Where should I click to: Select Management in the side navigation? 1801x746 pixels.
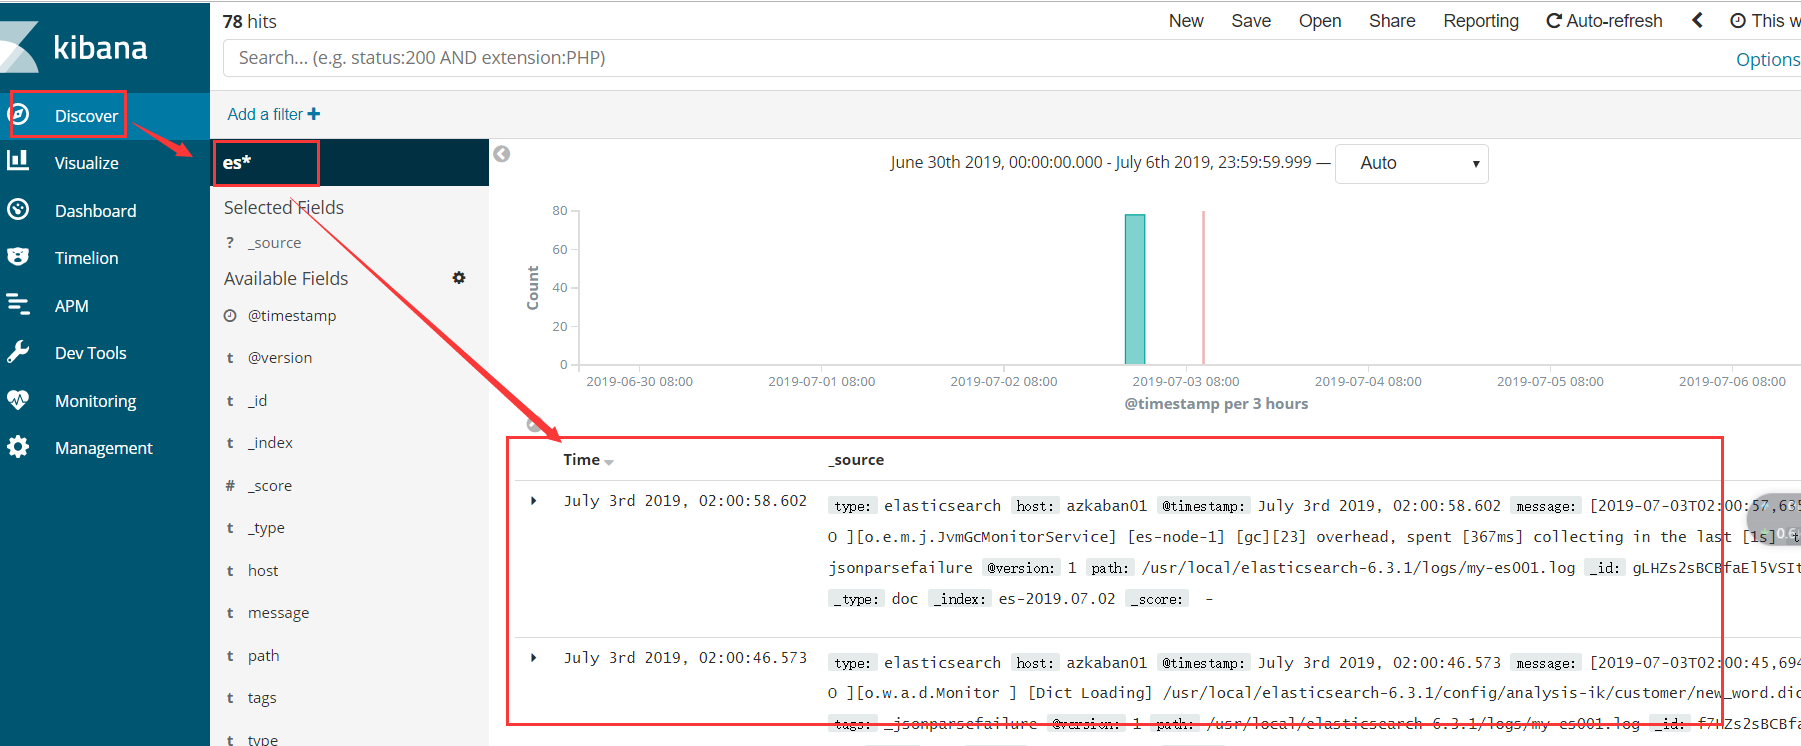103,448
